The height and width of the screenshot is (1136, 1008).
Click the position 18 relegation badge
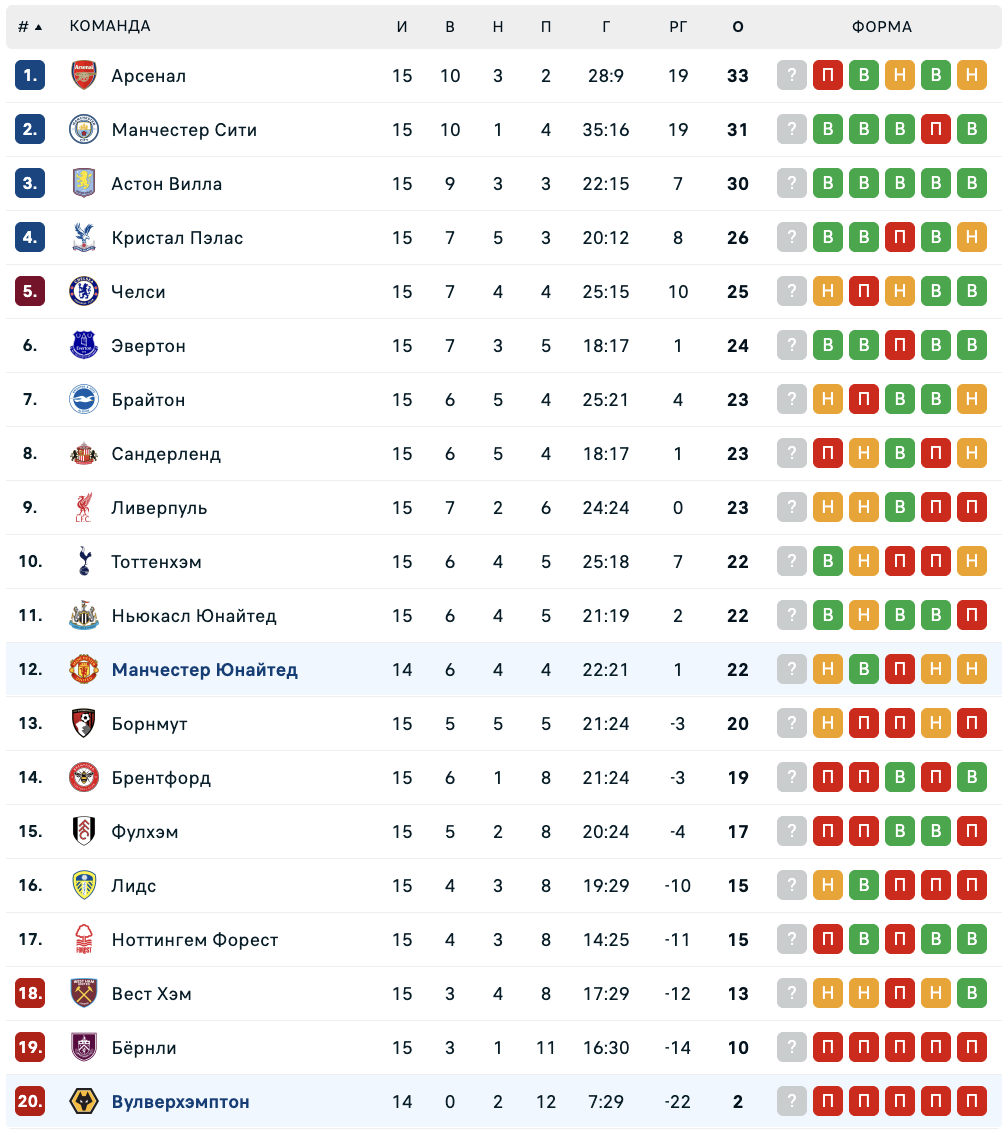point(30,994)
